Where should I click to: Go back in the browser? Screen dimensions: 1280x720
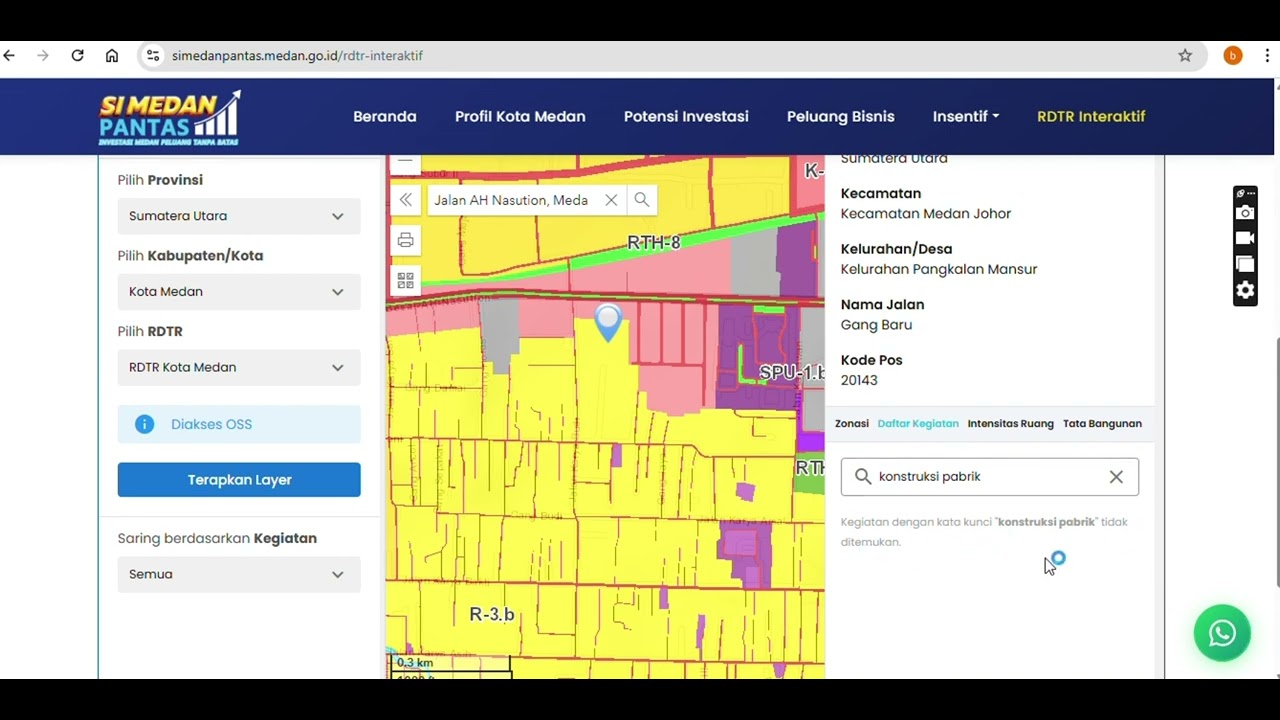10,56
